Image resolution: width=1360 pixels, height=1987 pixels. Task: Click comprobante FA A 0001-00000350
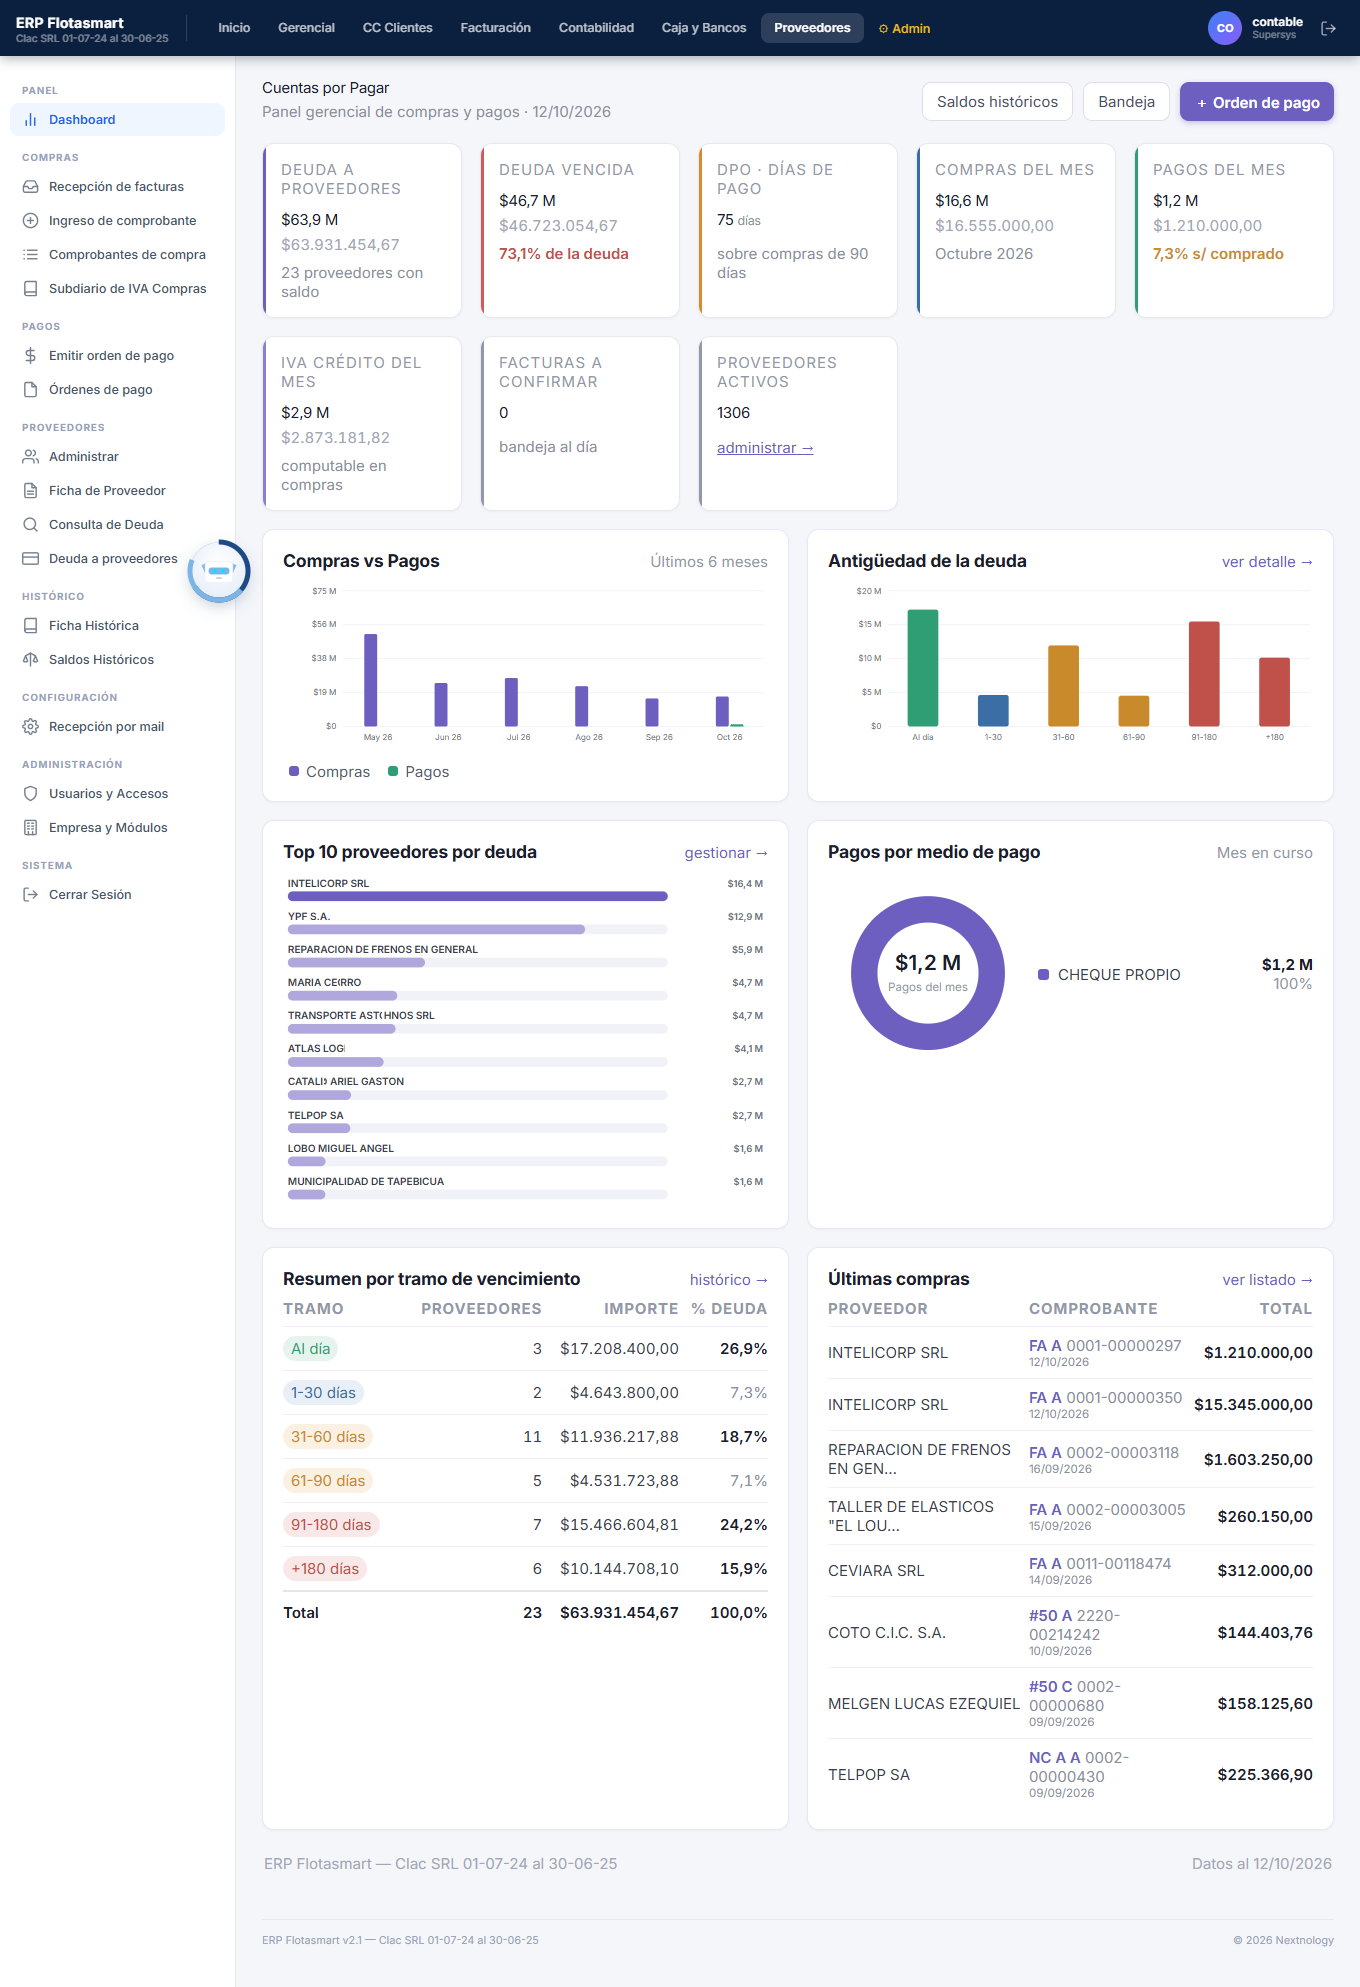[x=1105, y=1398]
